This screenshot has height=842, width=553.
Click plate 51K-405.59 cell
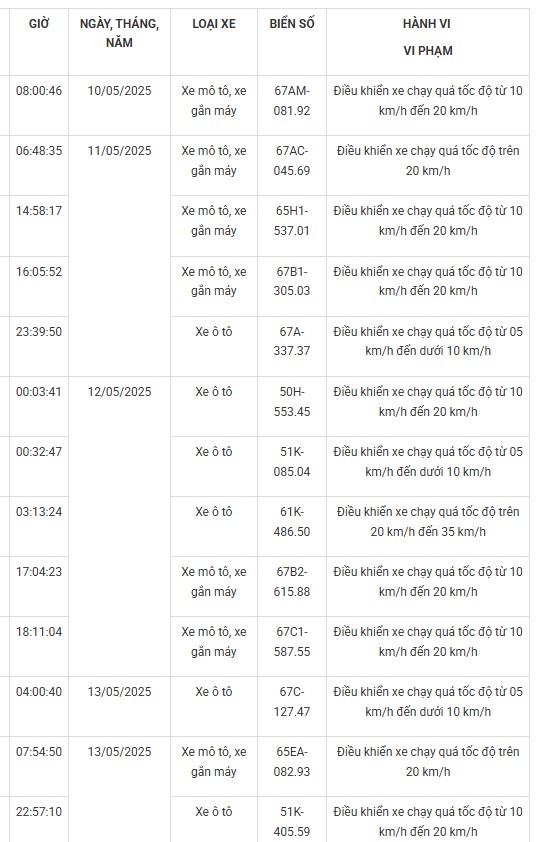(x=292, y=822)
